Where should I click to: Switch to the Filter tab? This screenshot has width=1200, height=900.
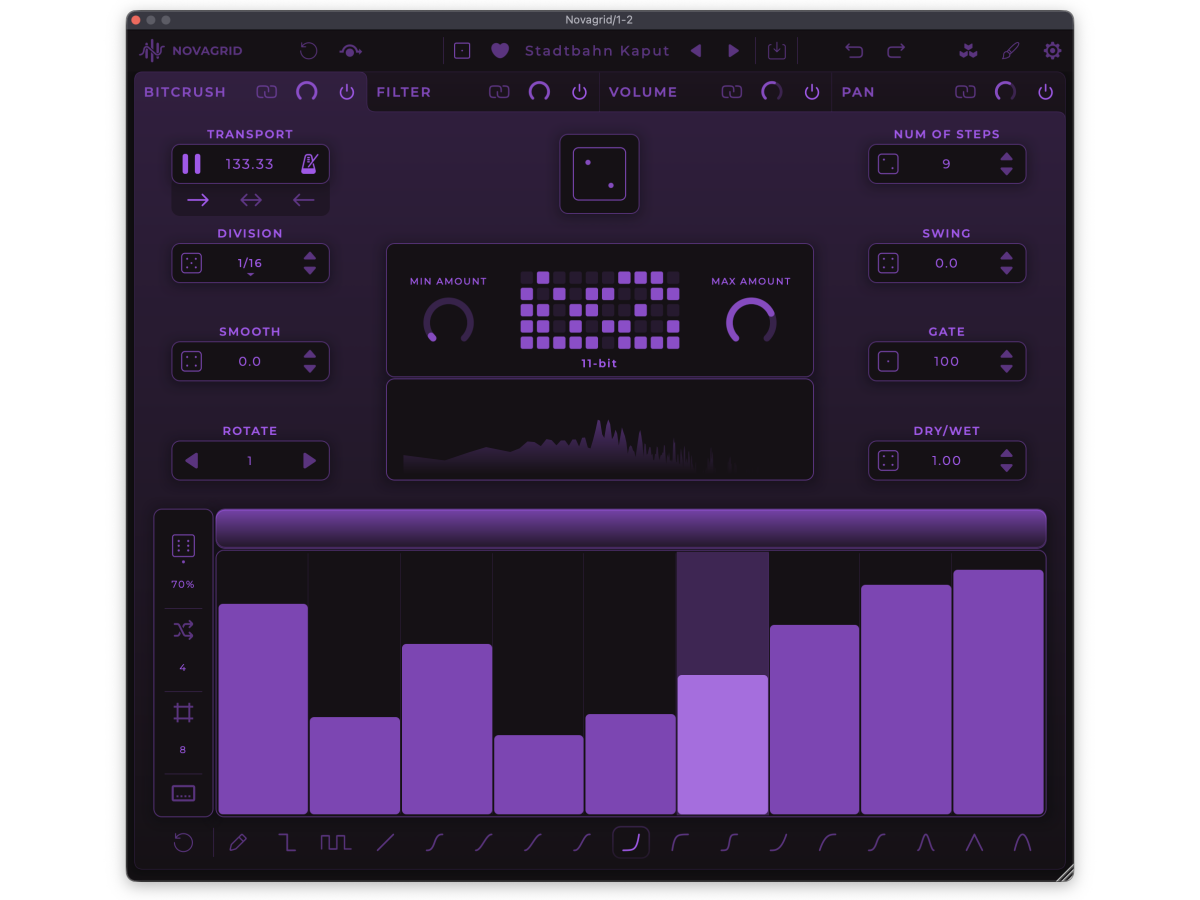pos(404,92)
